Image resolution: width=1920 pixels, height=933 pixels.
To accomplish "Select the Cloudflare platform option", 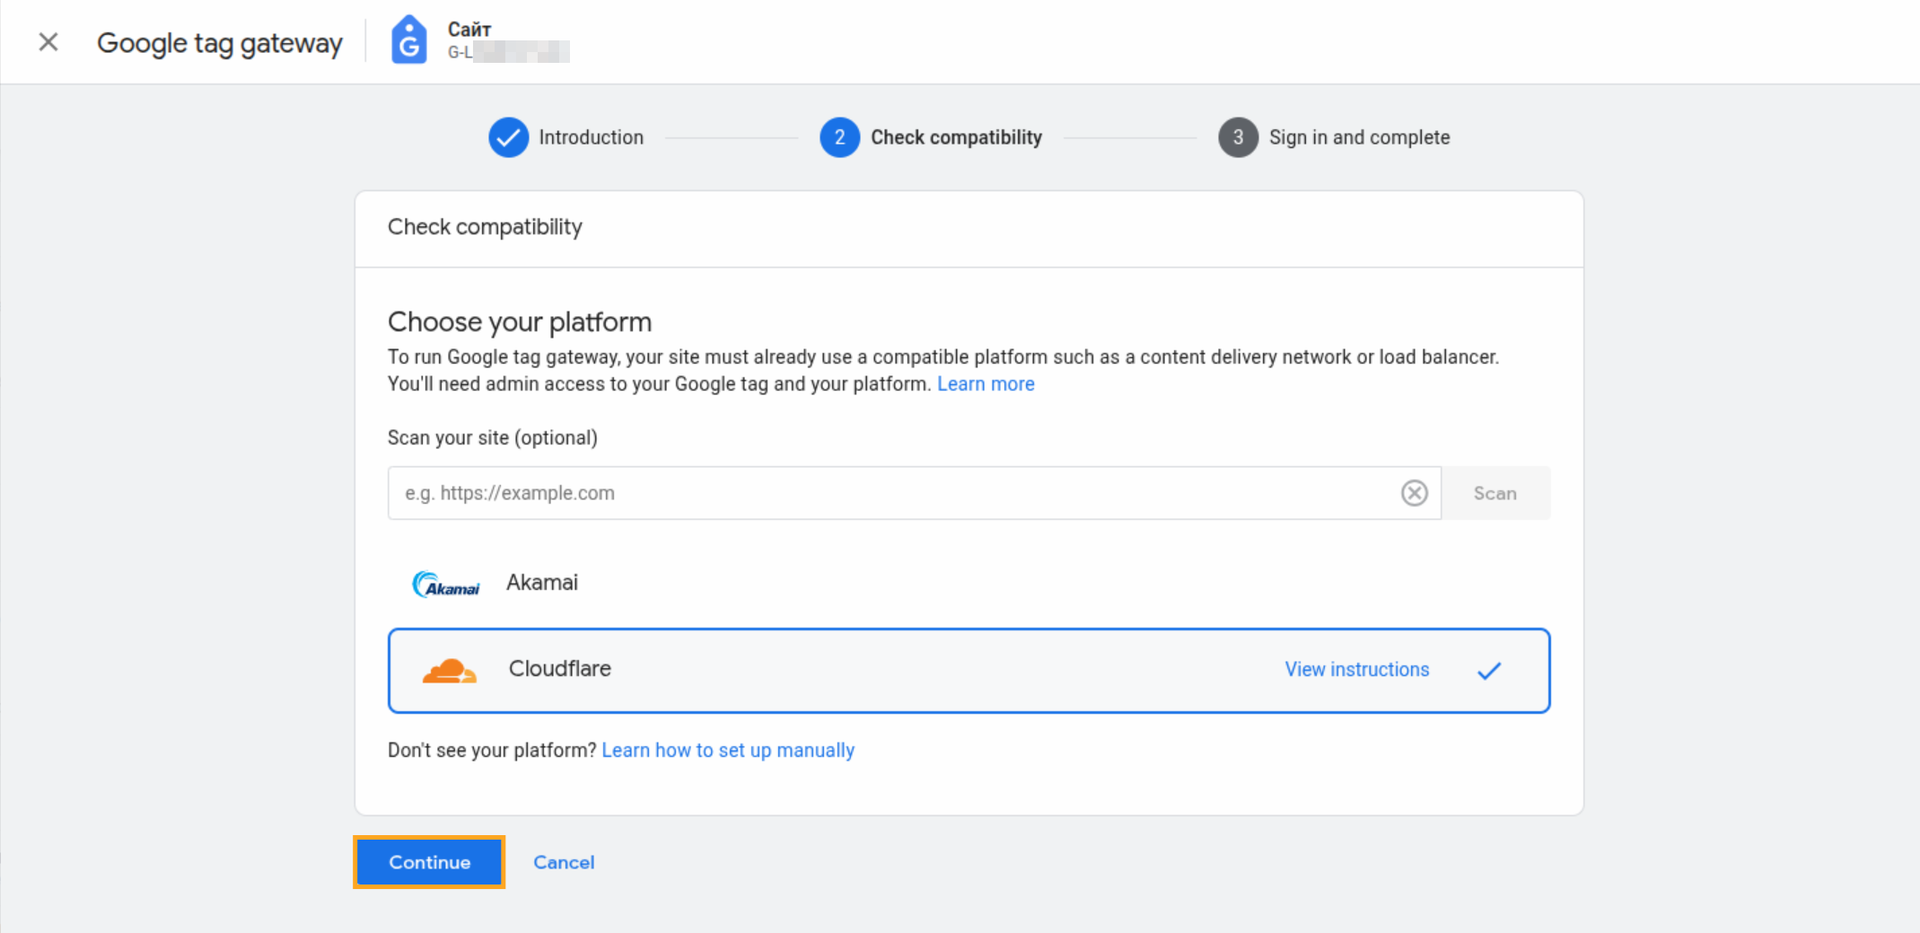I will pyautogui.click(x=560, y=669).
